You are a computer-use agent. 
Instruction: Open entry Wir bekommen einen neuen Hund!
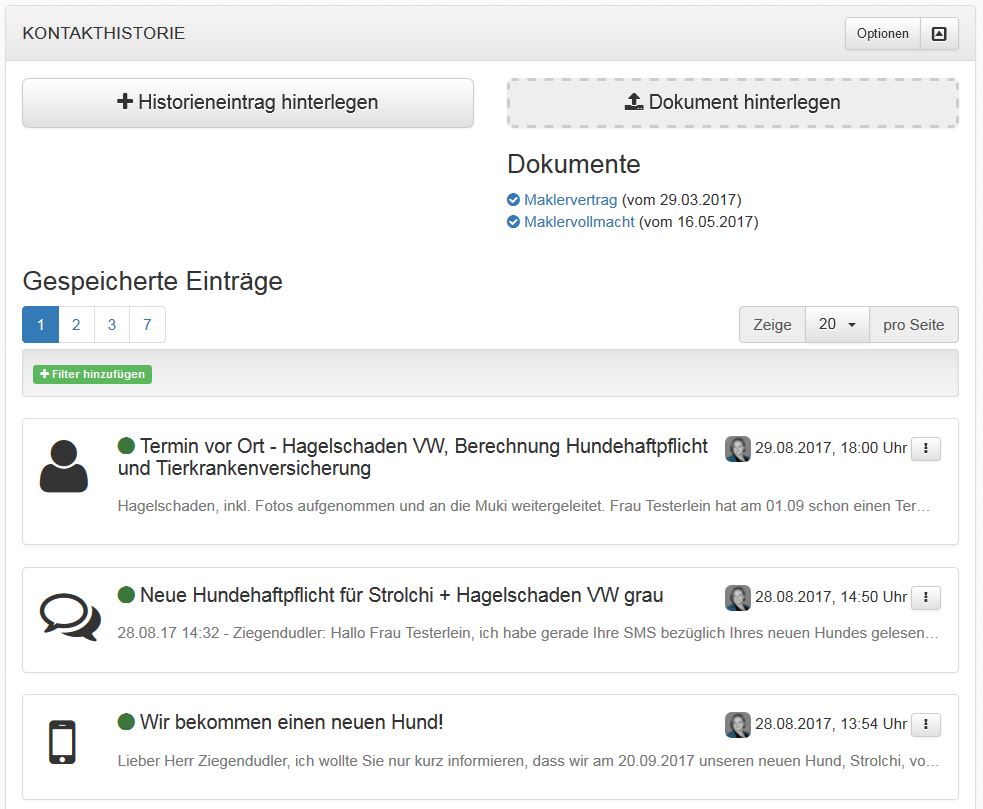point(292,722)
